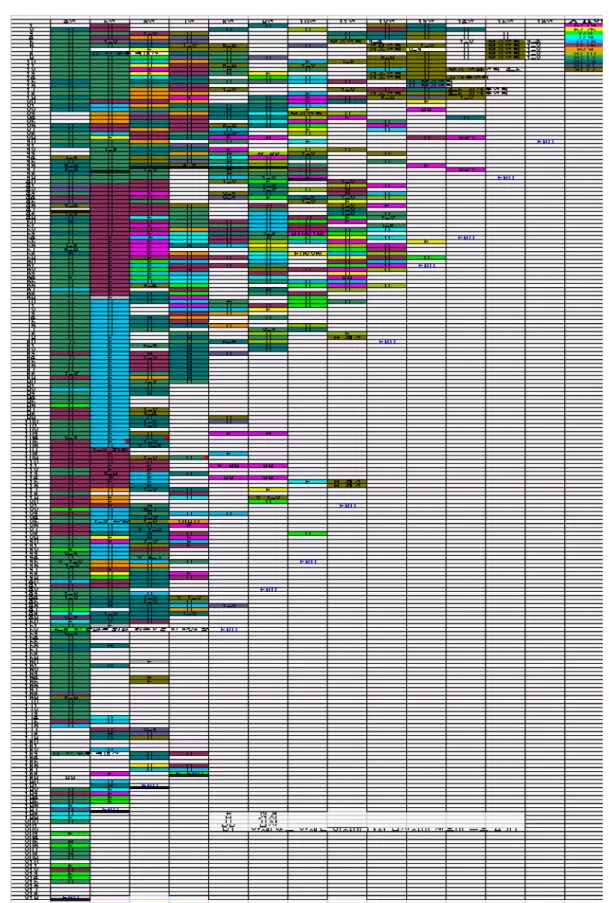Click the first data column header

click(70, 21)
